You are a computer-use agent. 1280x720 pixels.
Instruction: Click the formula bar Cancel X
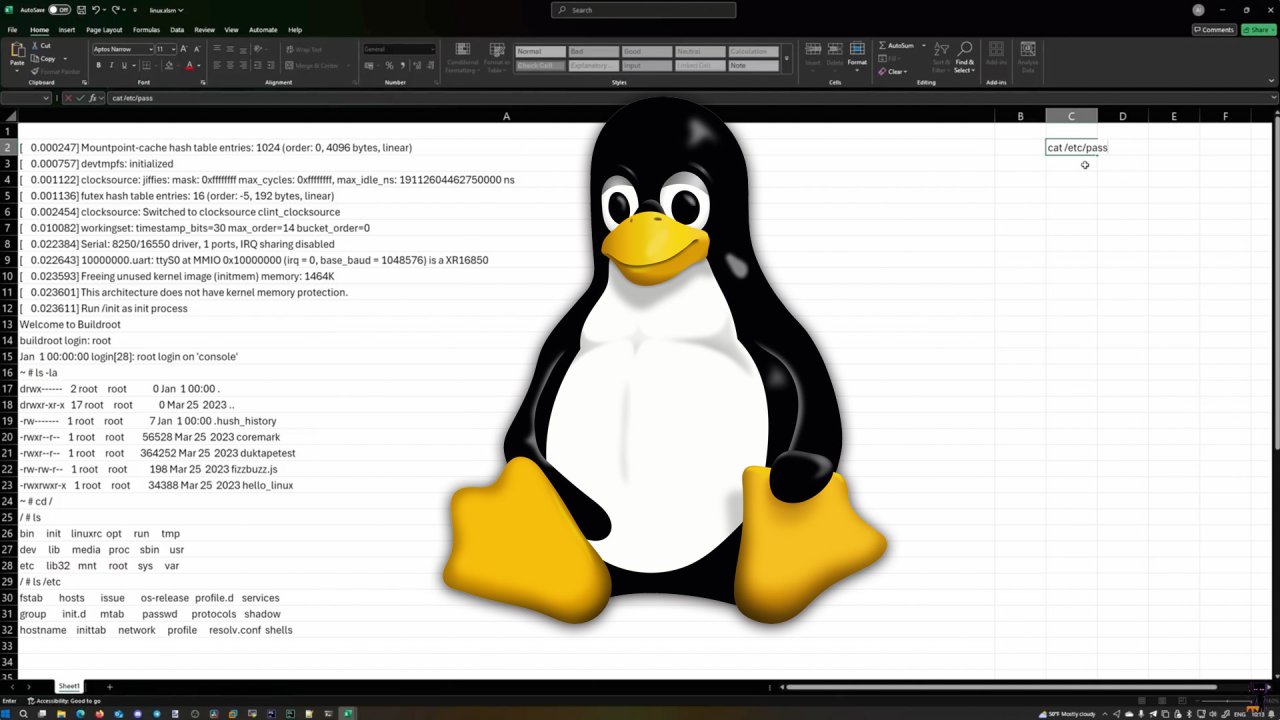coord(67,98)
